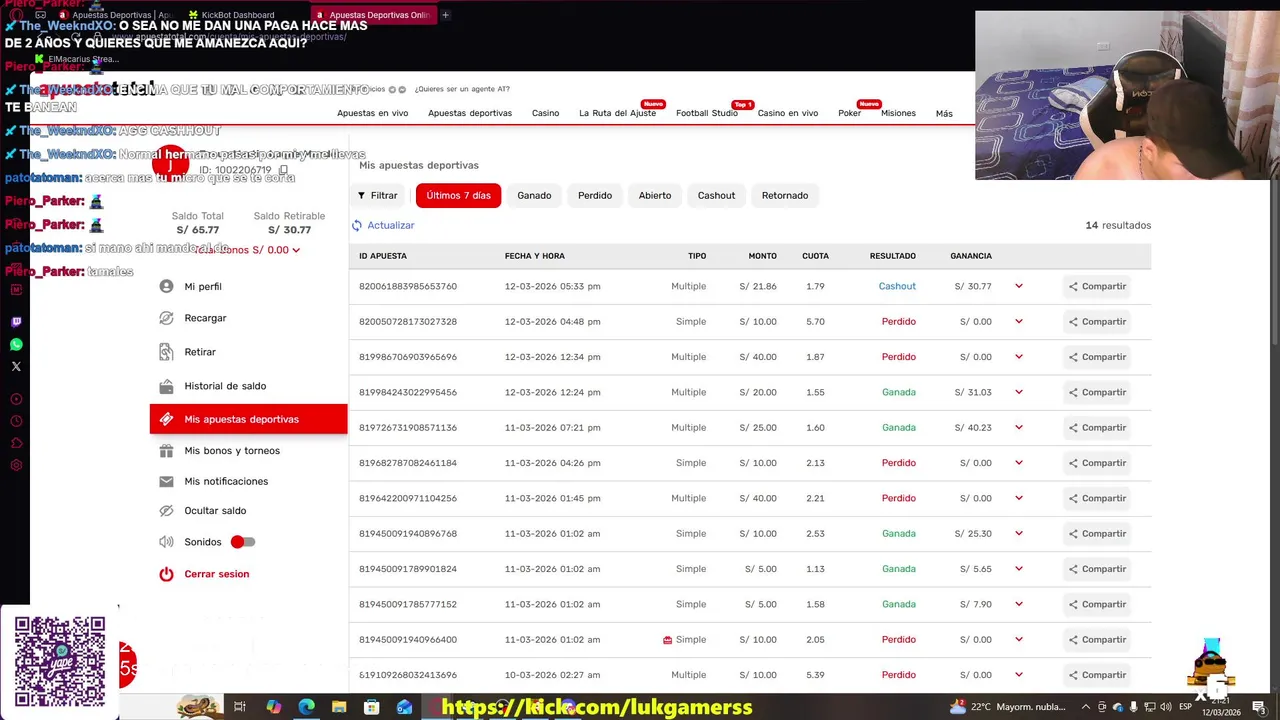The image size is (1280, 720).
Task: Click Compartir for 04:26 pm bet
Action: coord(1097,463)
